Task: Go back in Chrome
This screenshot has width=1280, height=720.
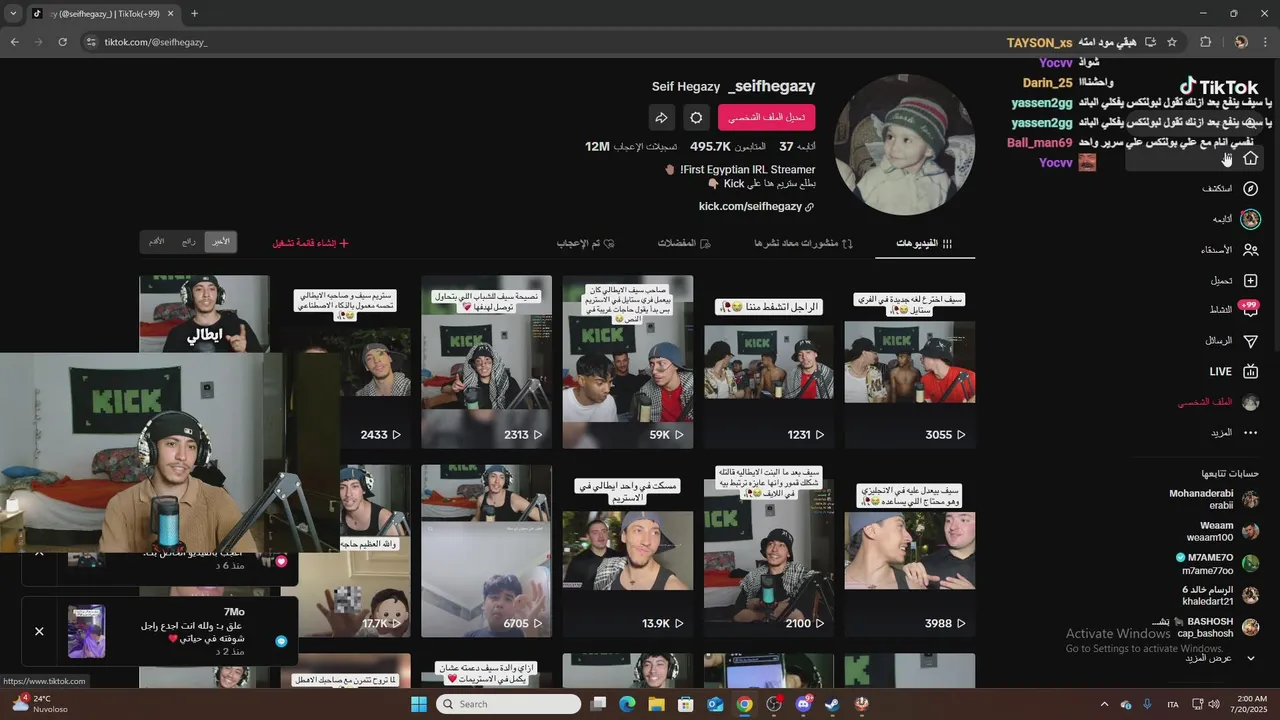Action: click(14, 42)
